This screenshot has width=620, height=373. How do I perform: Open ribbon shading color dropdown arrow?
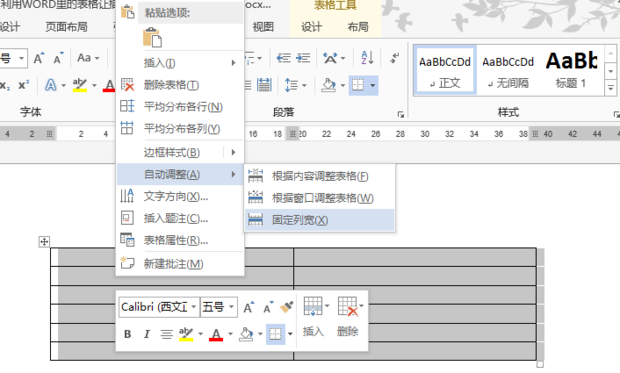(x=343, y=85)
